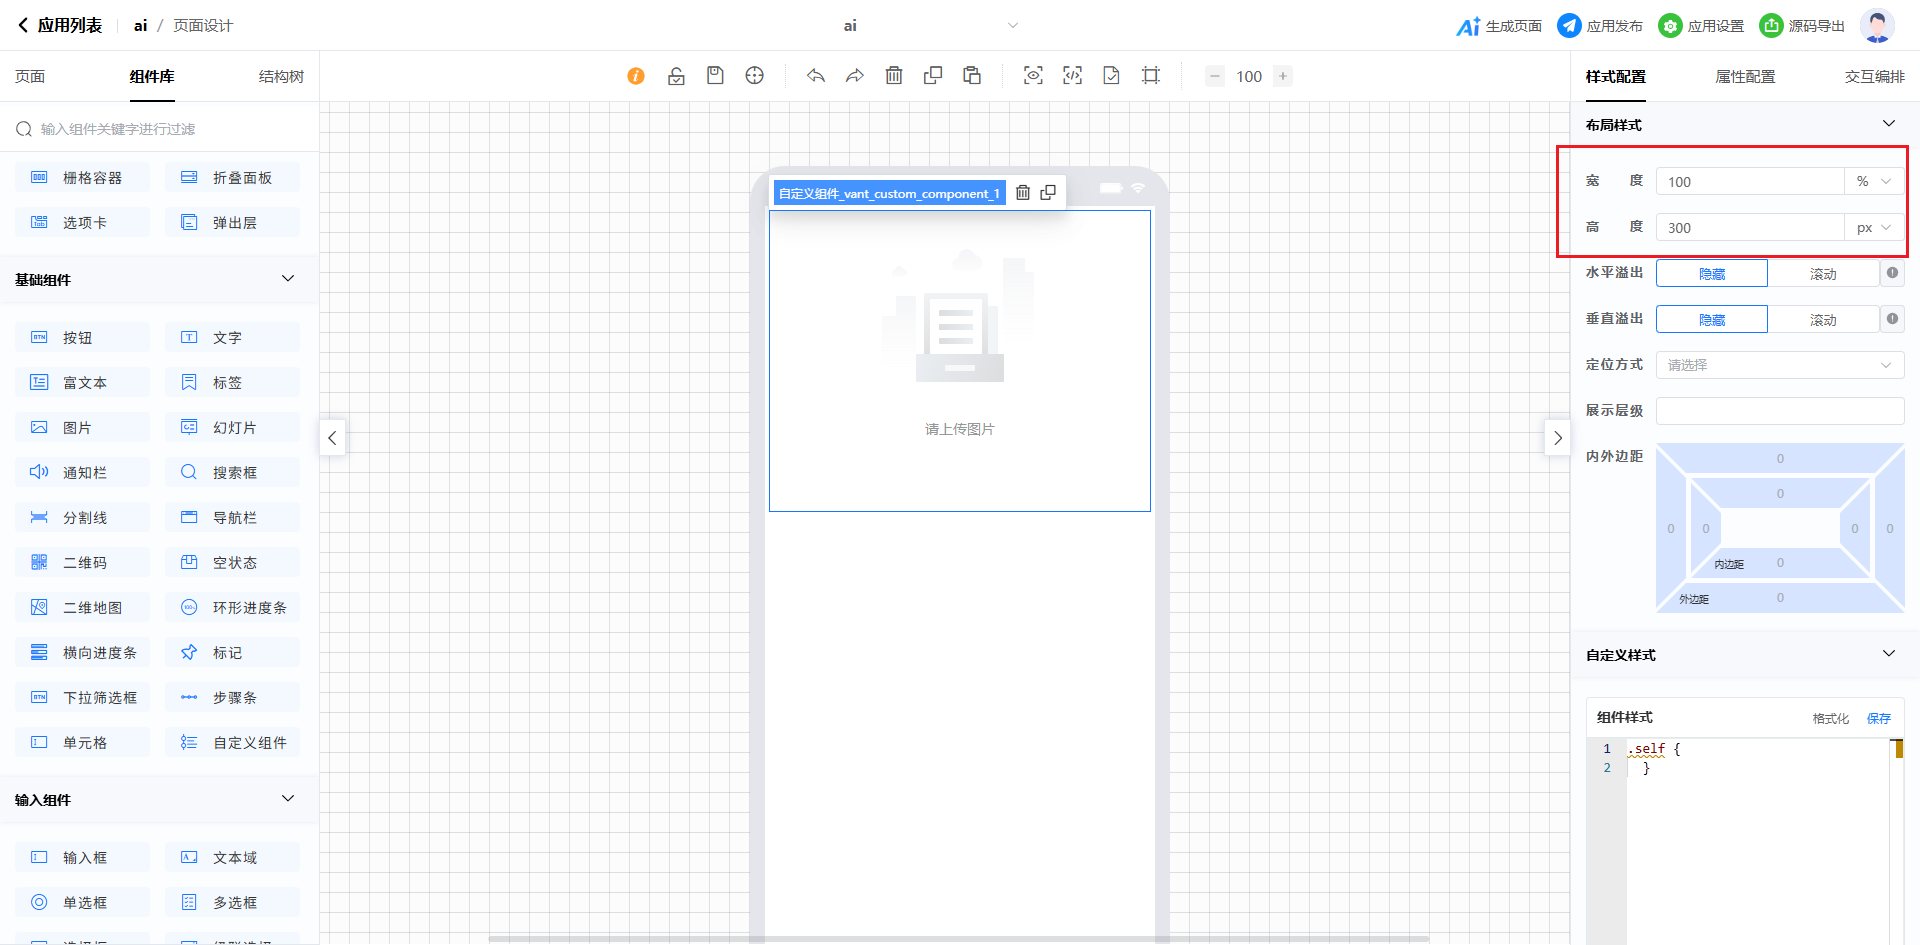Click the paste clipboard icon in toolbar
Viewport: 1920px width, 945px height.
[x=972, y=76]
